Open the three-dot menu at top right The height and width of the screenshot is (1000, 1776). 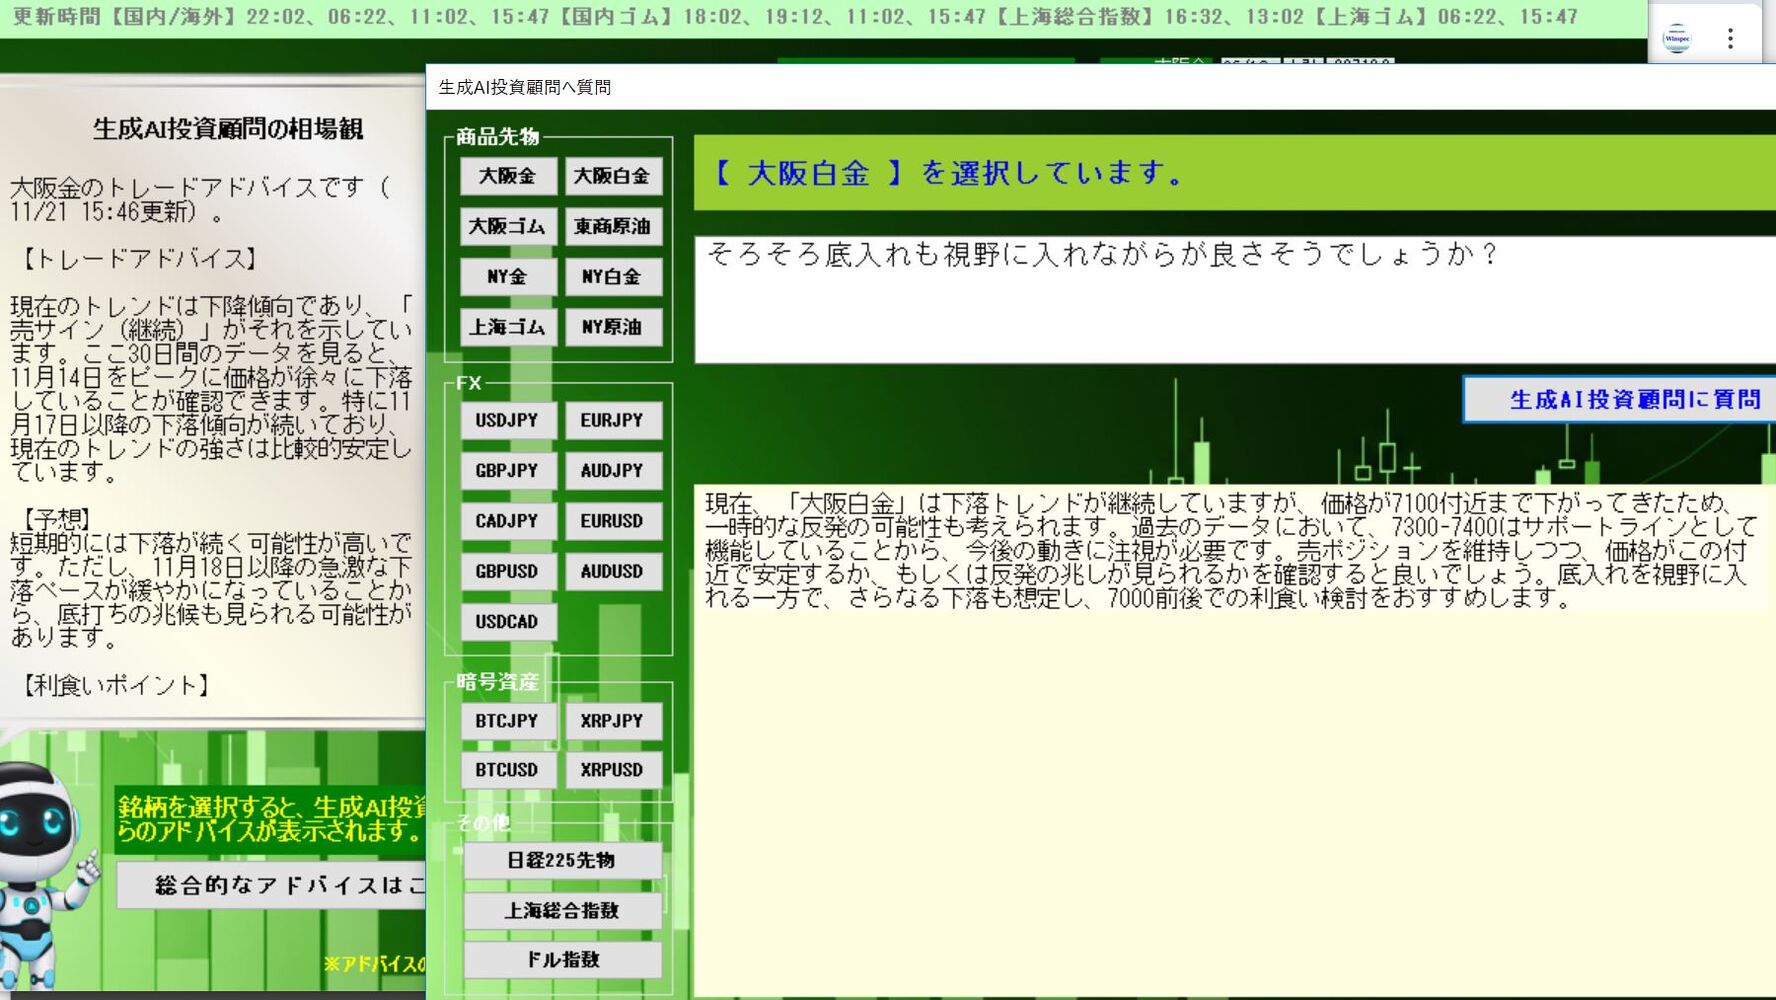click(x=1730, y=38)
